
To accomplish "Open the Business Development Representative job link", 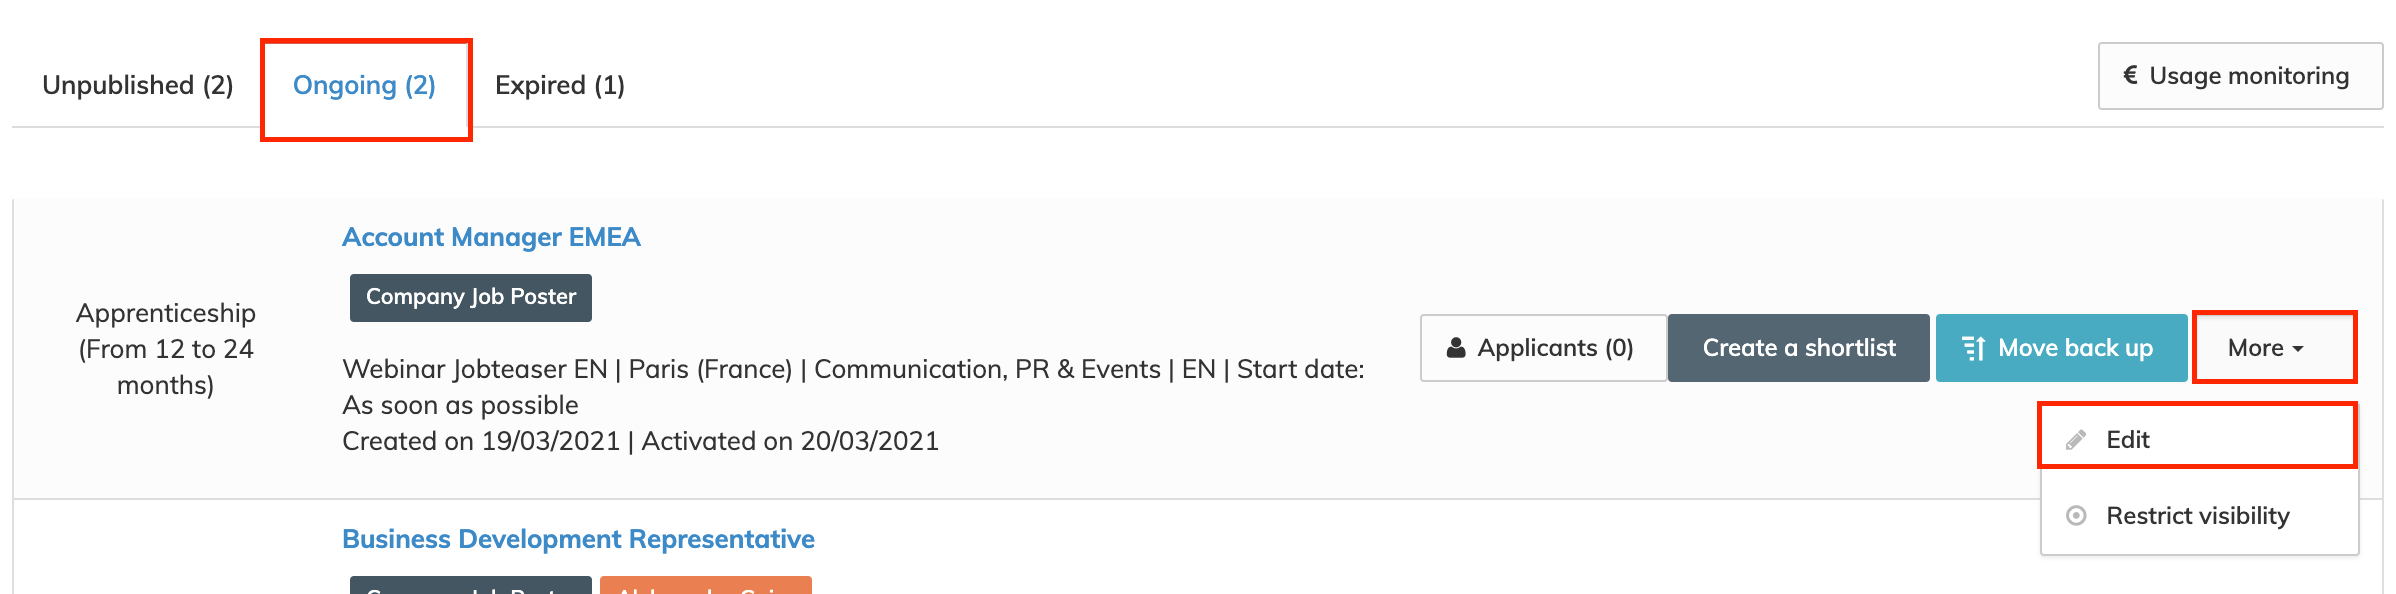I will pos(578,539).
